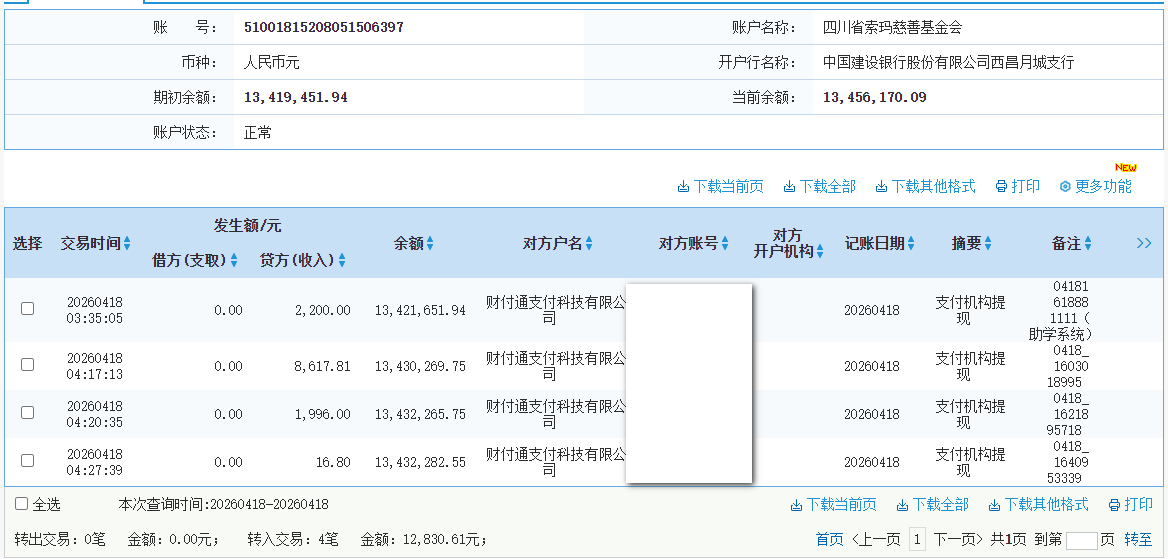This screenshot has height=559, width=1168.
Task: Open 更多功能 gear icon menu
Action: (x=1065, y=187)
